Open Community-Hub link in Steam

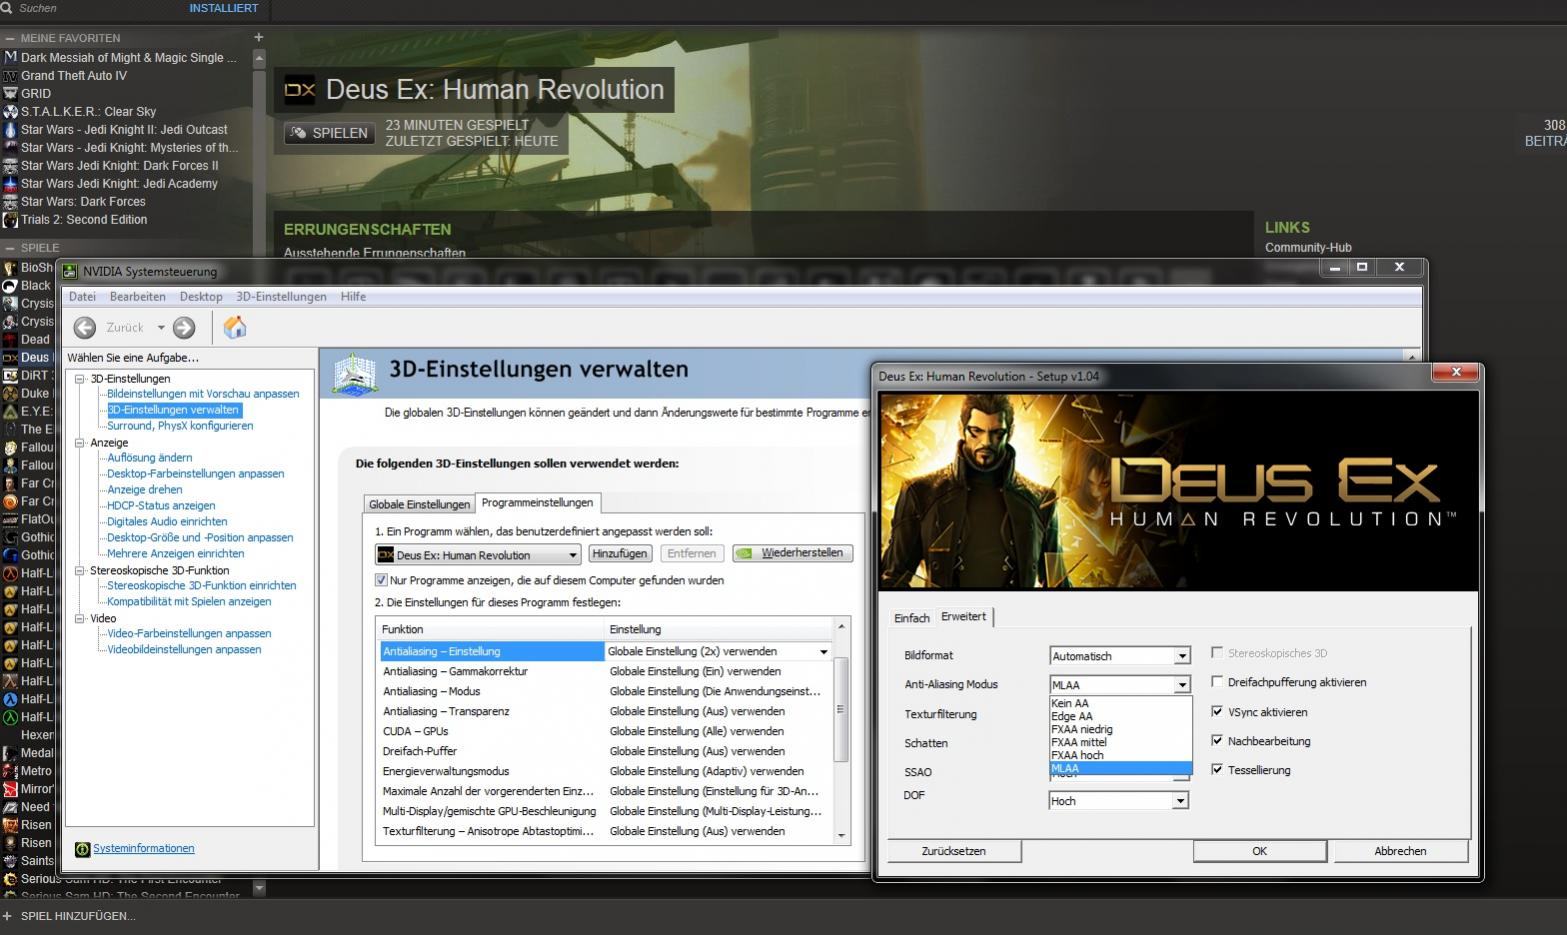[x=1308, y=247]
